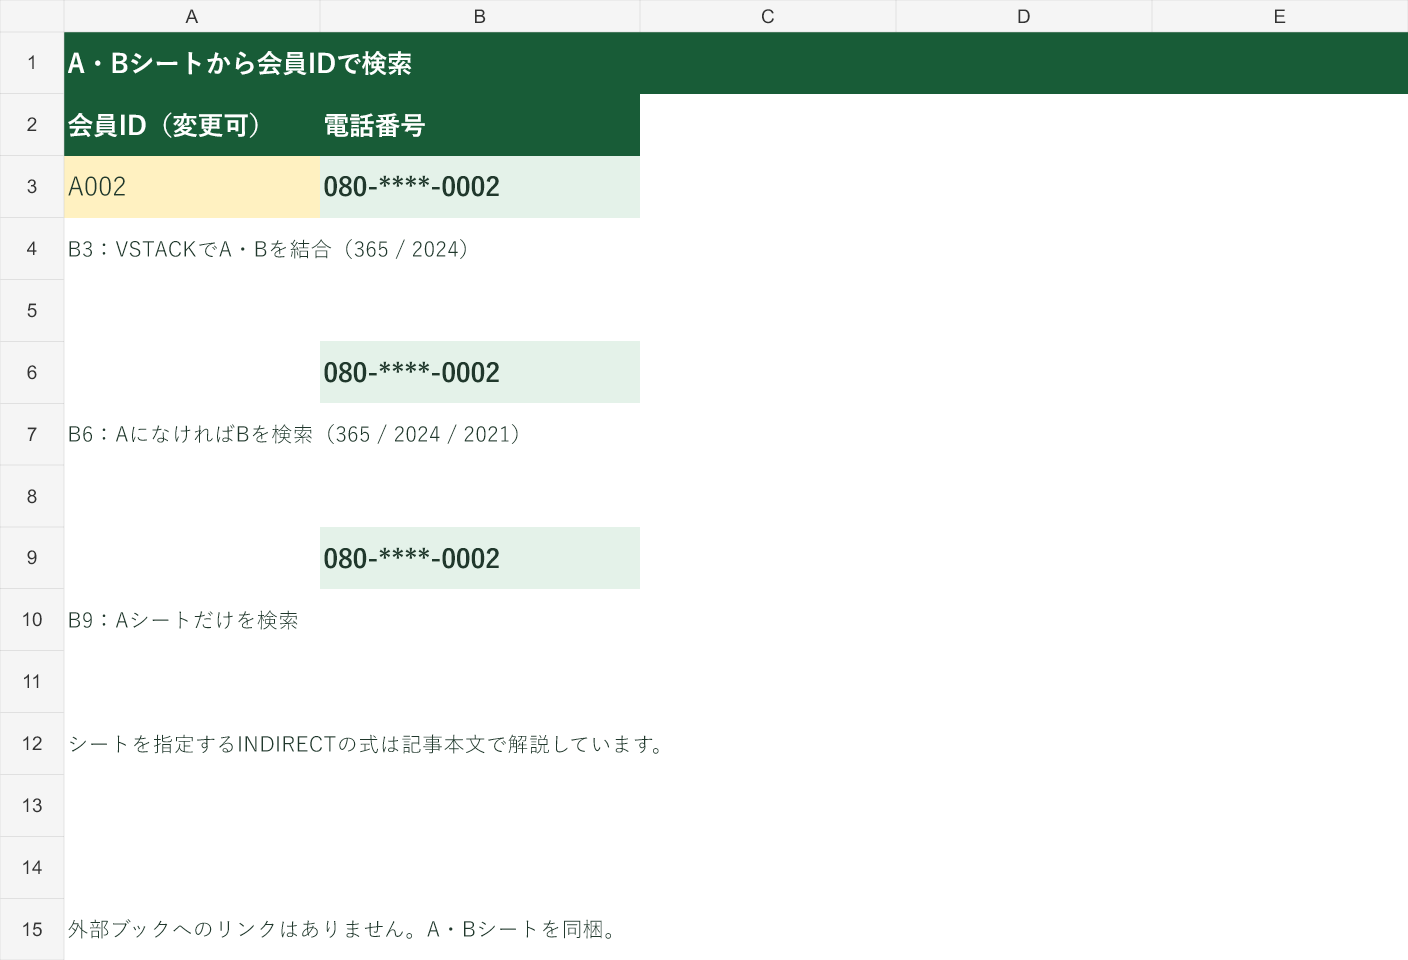This screenshot has width=1408, height=960.
Task: Select row 10 header
Action: [32, 620]
